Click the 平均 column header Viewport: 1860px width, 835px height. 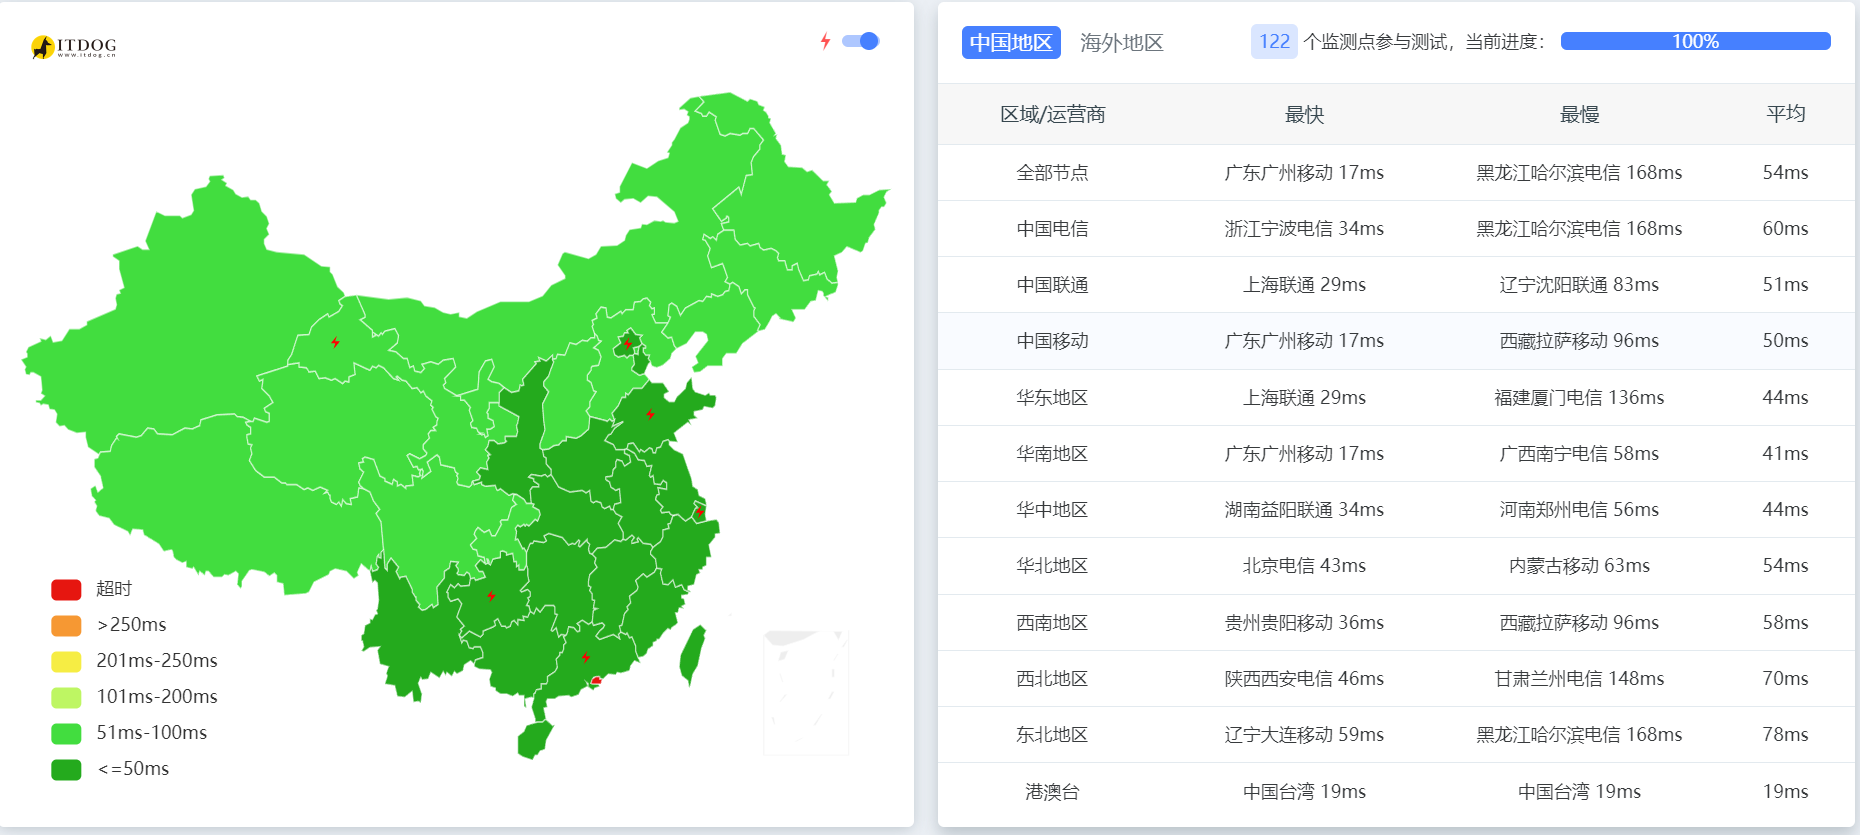[1785, 114]
